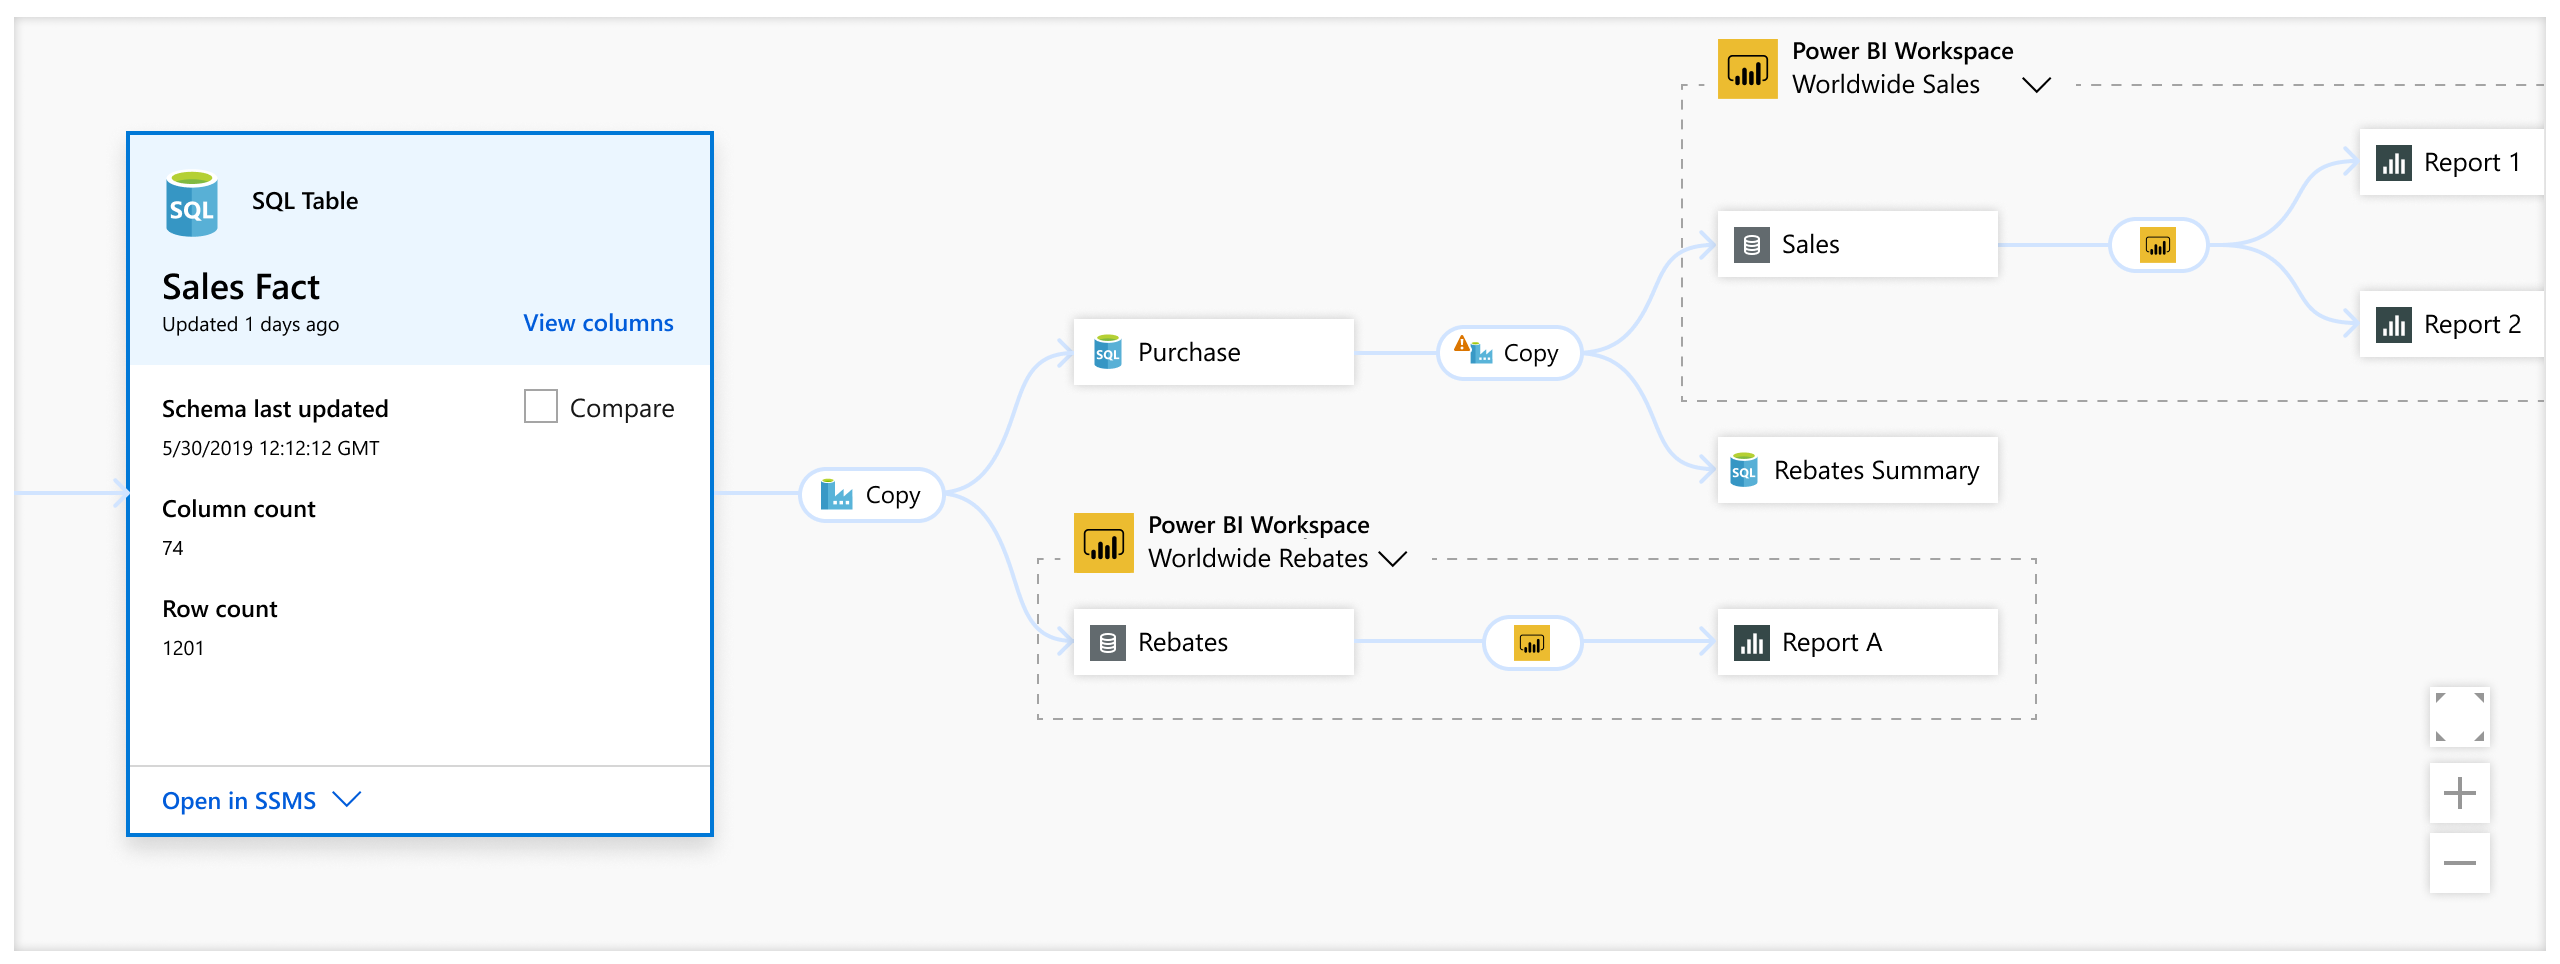Image resolution: width=2560 pixels, height=964 pixels.
Task: Click the warning icon on the second Copy node
Action: click(x=1462, y=344)
